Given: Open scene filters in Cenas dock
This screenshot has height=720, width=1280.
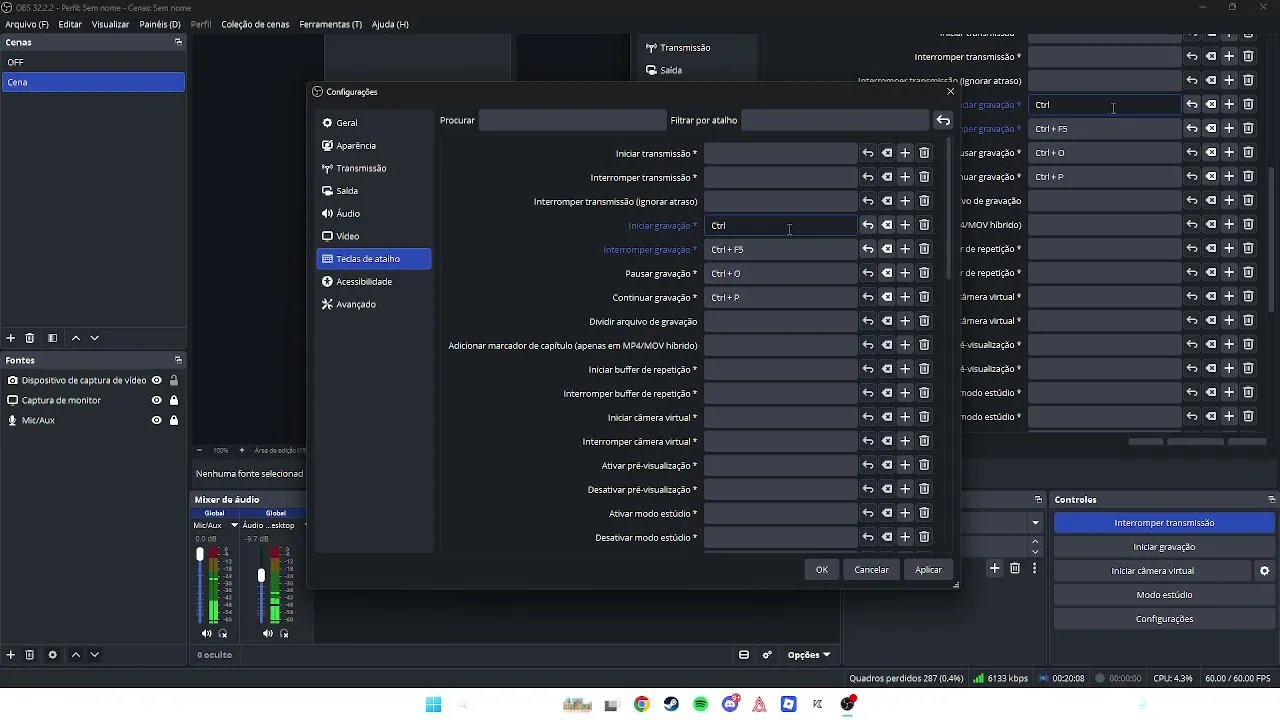Looking at the screenshot, I should pos(52,338).
